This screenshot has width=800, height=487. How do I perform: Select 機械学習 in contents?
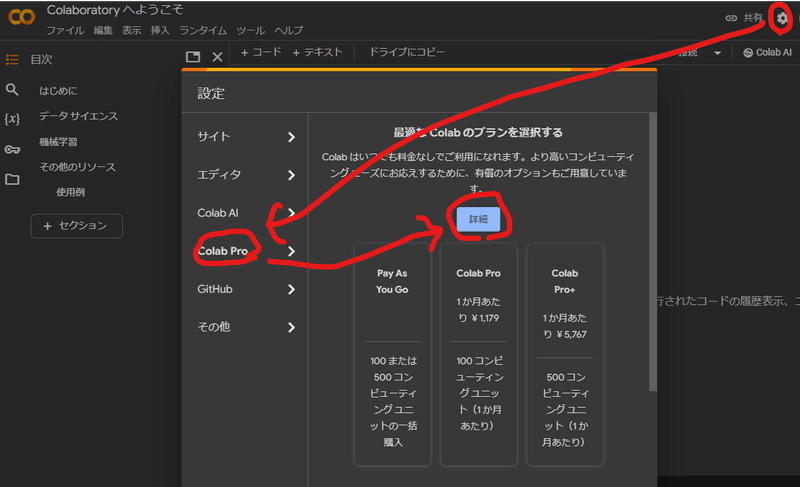58,142
